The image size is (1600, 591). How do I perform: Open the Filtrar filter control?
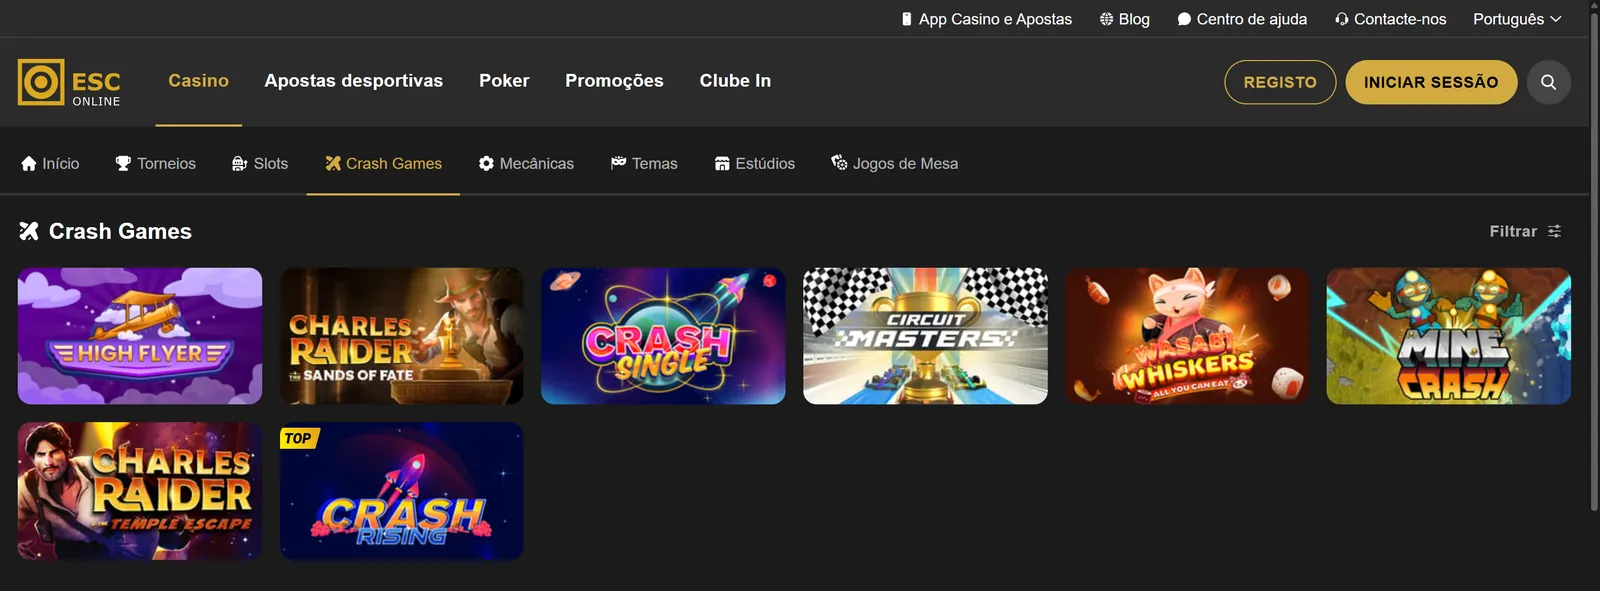(1525, 231)
